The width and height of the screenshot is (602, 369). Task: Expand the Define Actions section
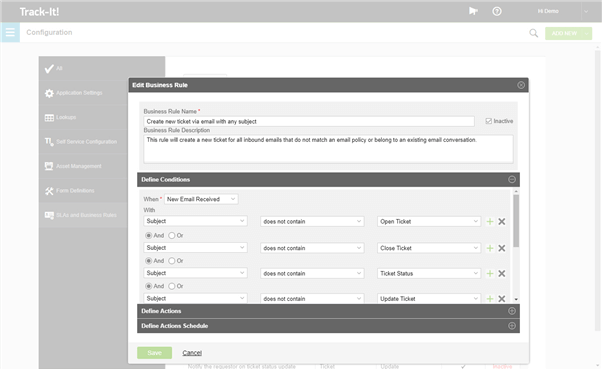pos(512,311)
